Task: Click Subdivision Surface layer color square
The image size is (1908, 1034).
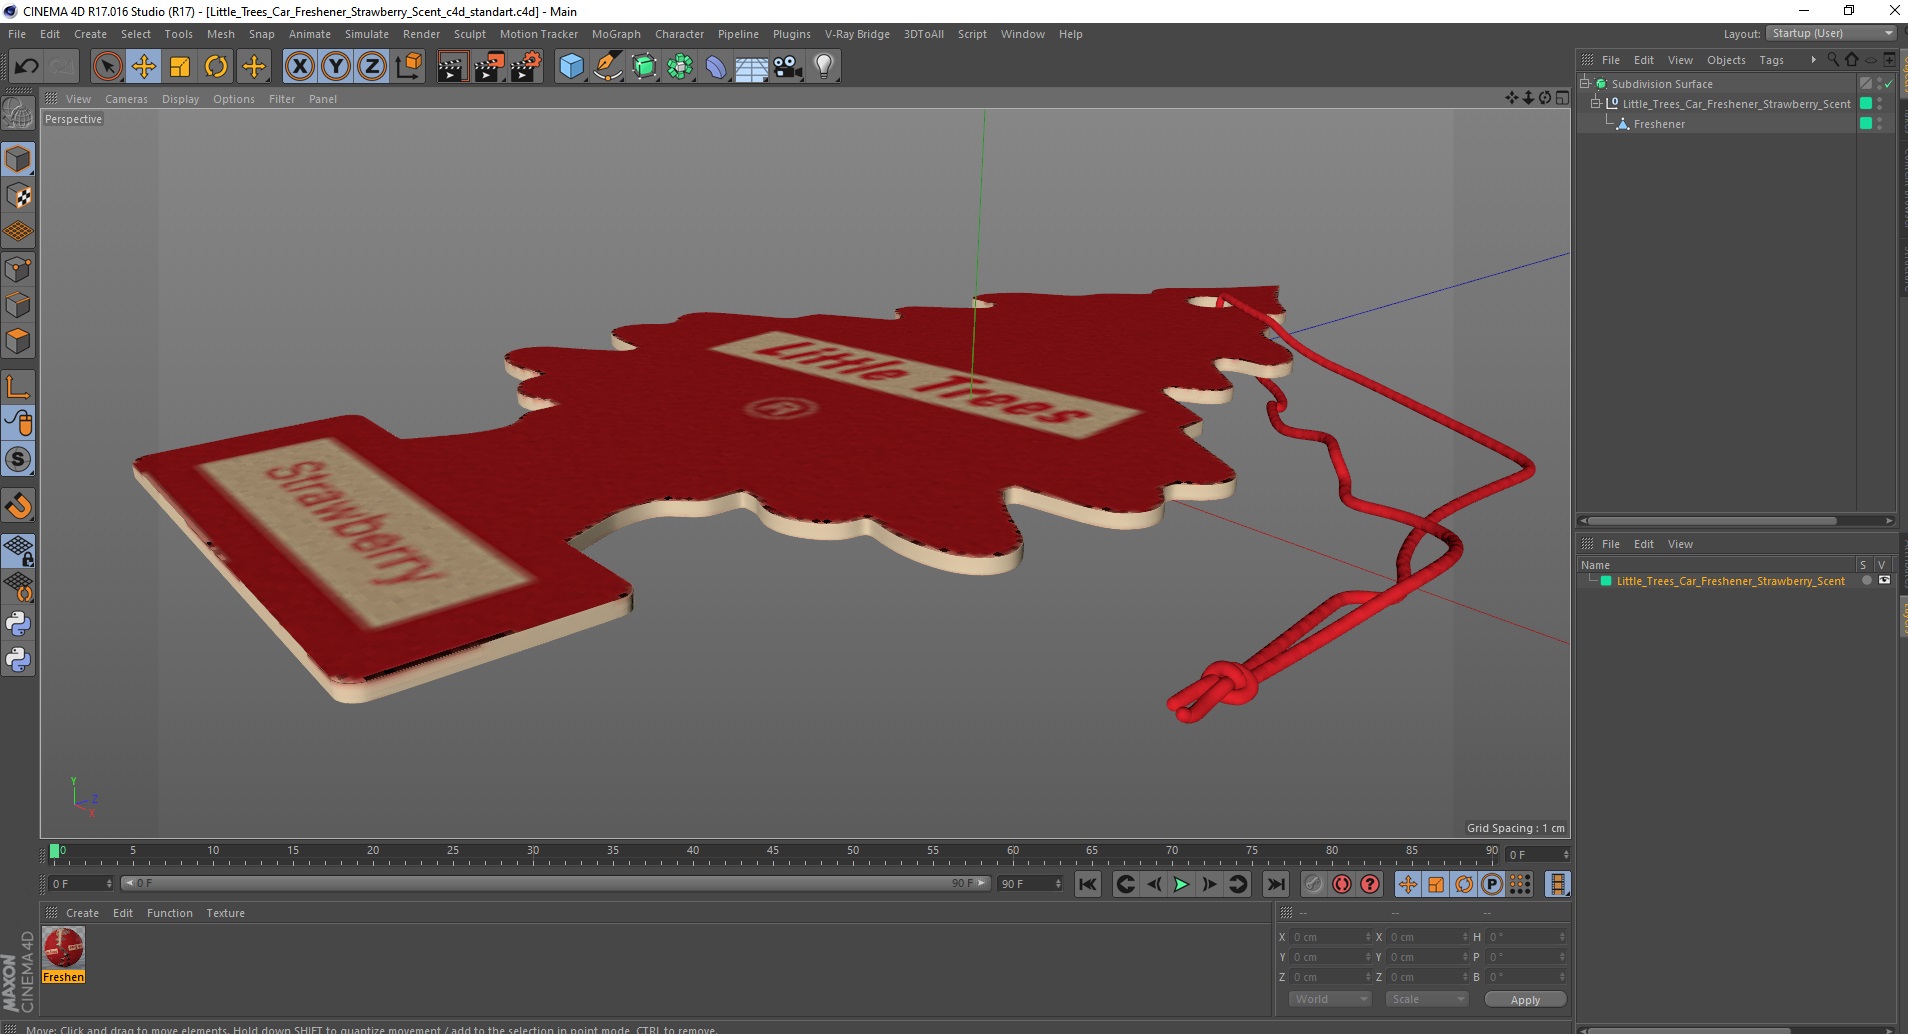Action: (x=1866, y=84)
